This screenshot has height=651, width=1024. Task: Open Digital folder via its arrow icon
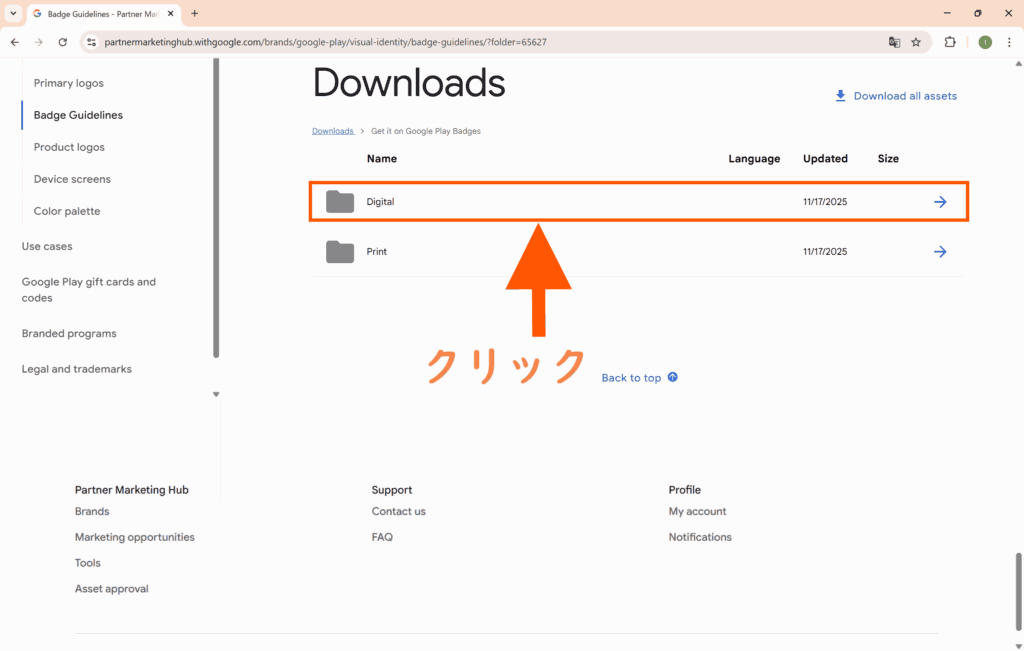click(940, 202)
